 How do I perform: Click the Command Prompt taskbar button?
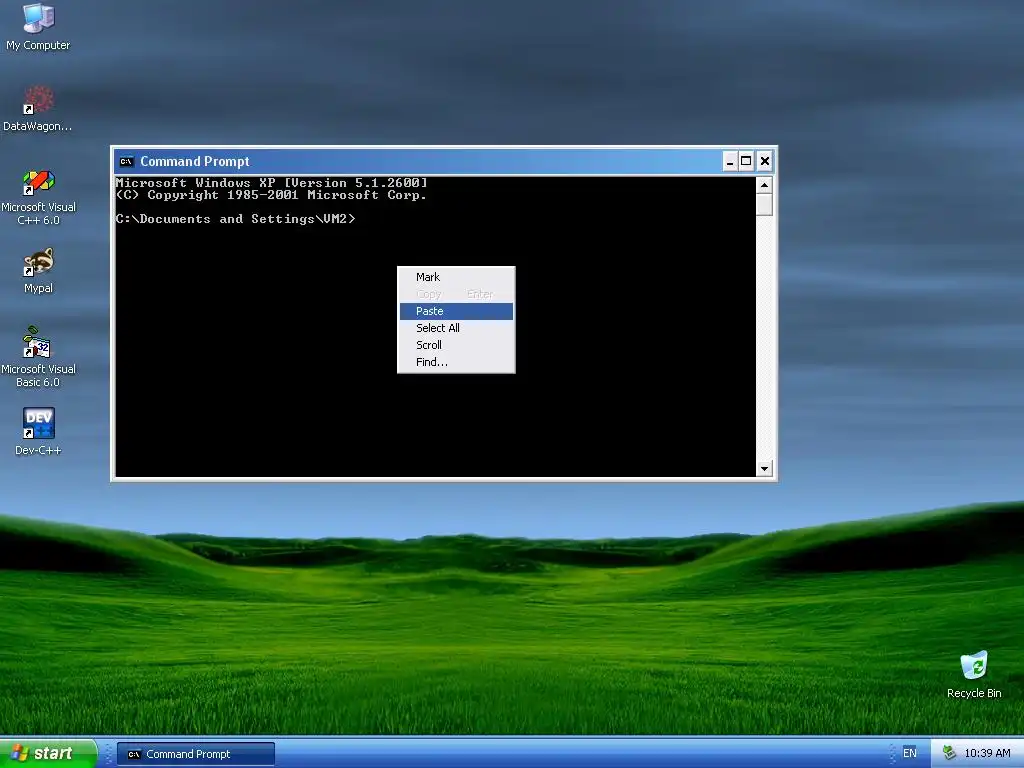196,754
